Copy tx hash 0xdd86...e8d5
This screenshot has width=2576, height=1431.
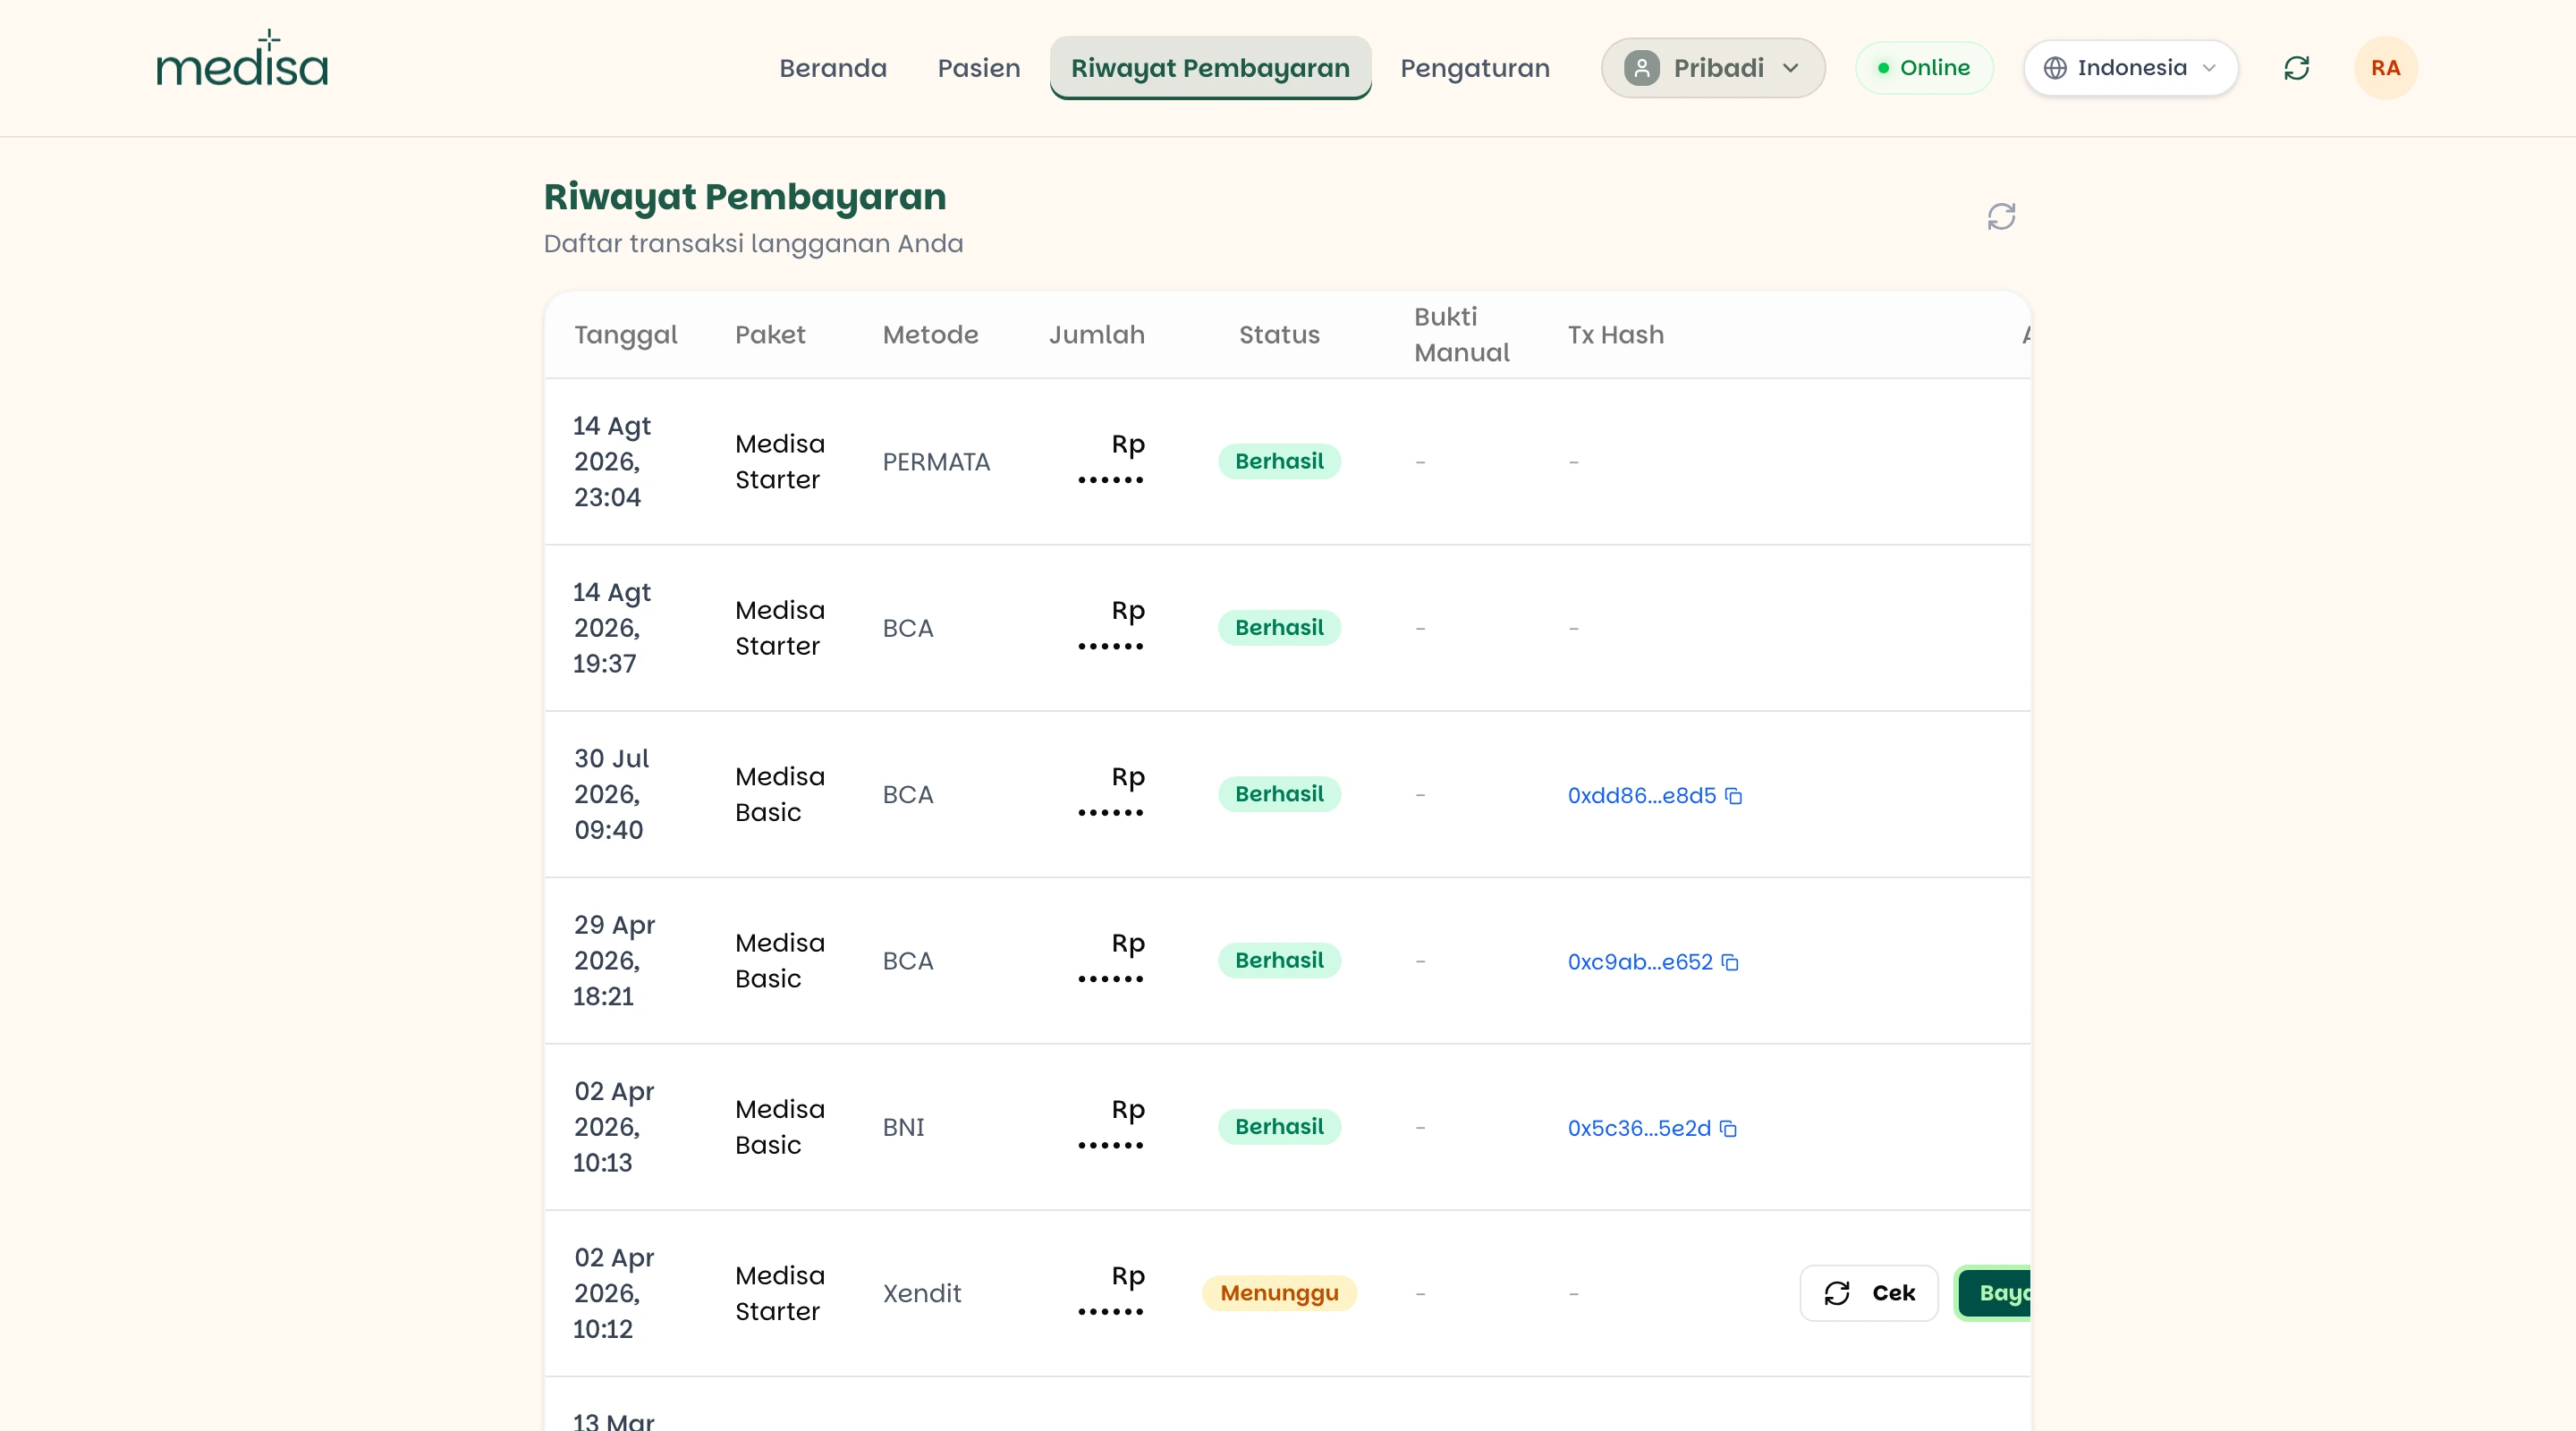(x=1734, y=796)
